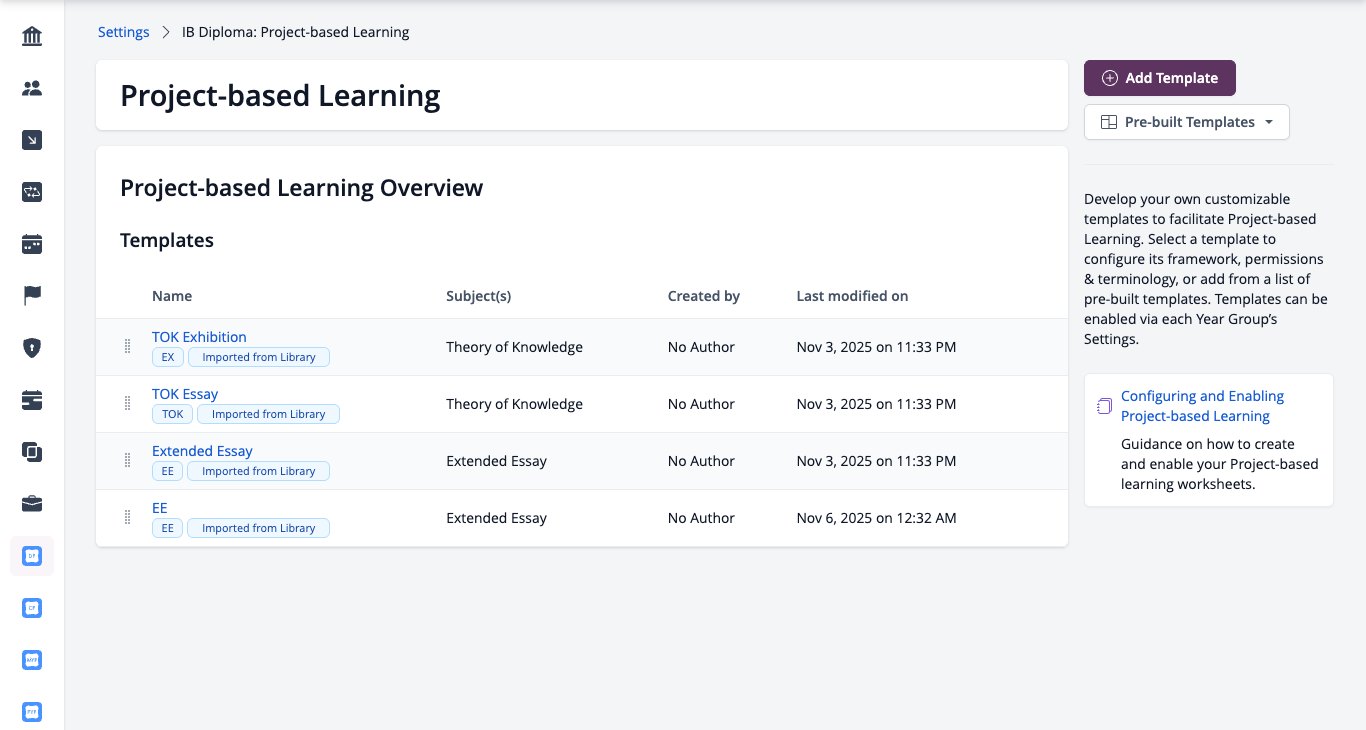Click the TOK tag under TOK Essay

[x=173, y=414]
